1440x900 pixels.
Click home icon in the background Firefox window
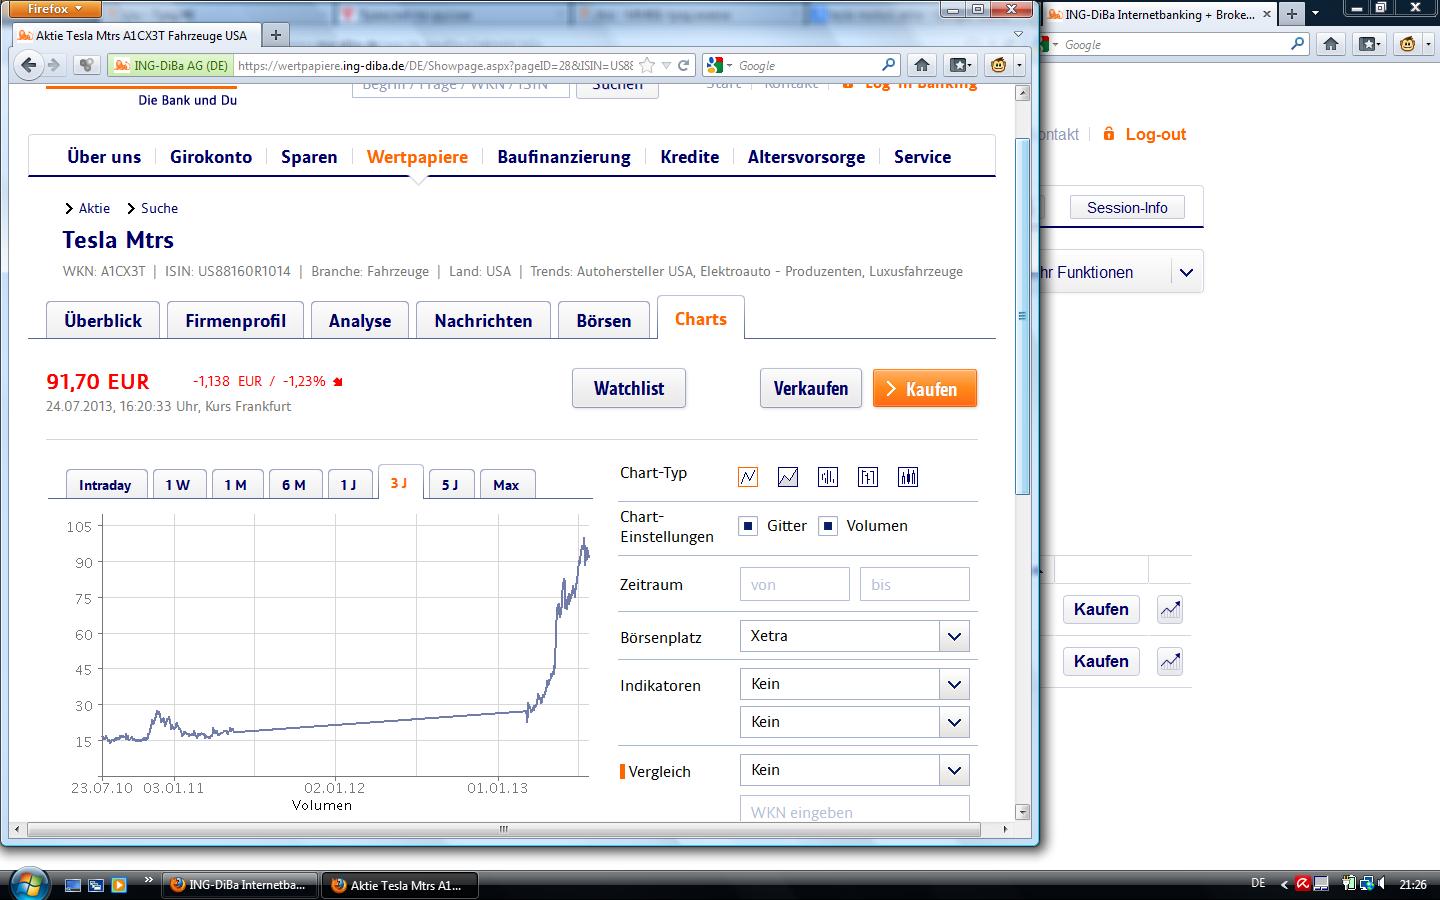tap(1331, 44)
